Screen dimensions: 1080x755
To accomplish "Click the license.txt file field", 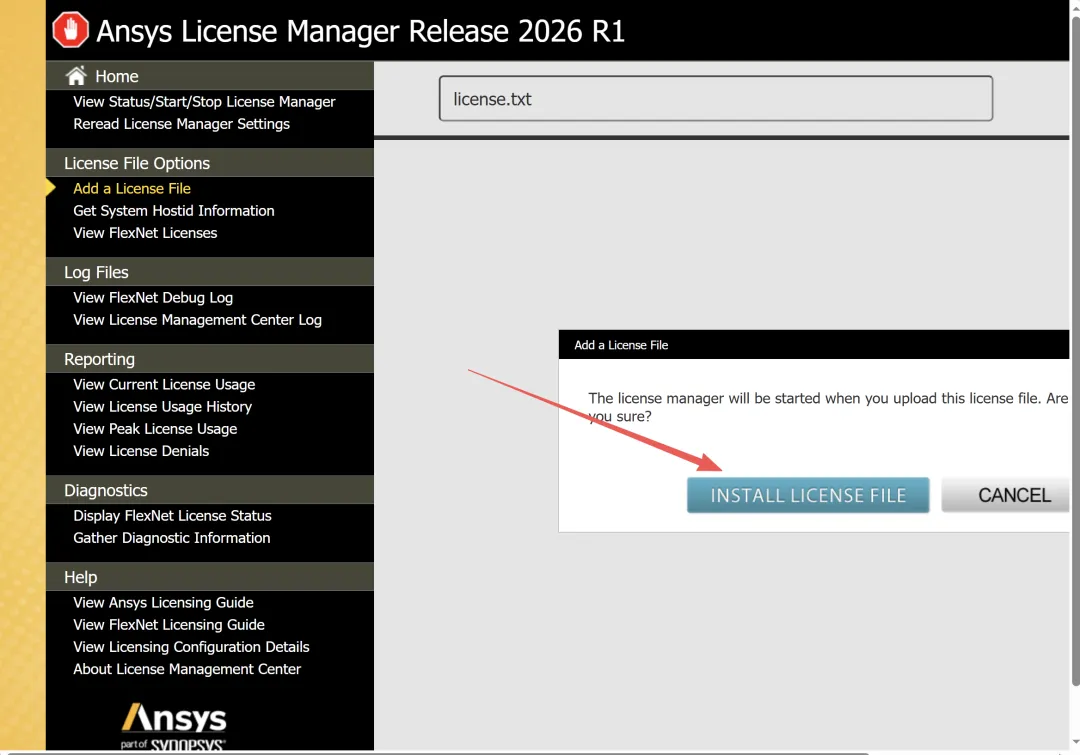I will click(716, 99).
